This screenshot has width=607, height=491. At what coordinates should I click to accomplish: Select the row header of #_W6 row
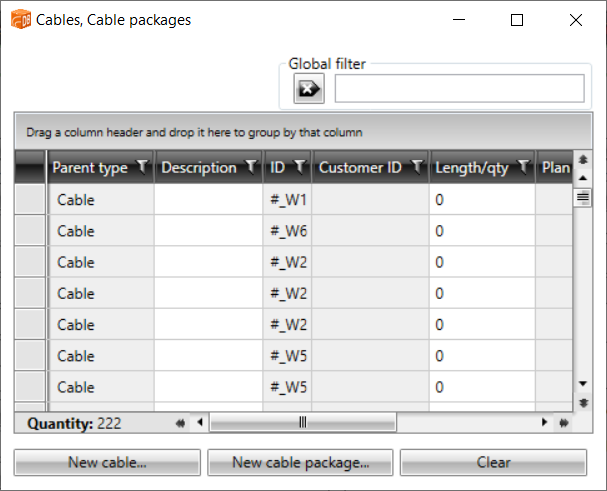tap(30, 231)
